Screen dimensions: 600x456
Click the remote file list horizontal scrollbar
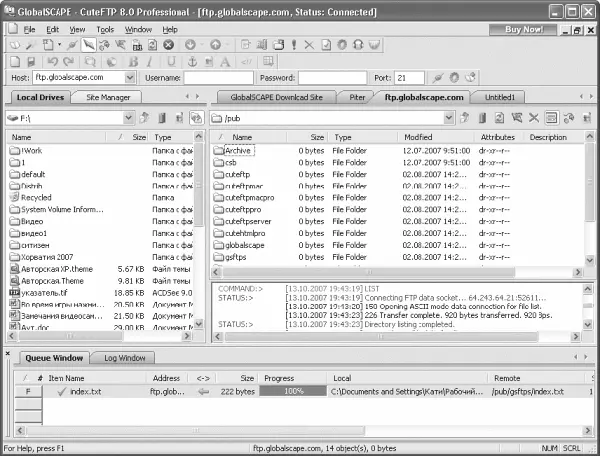(396, 272)
